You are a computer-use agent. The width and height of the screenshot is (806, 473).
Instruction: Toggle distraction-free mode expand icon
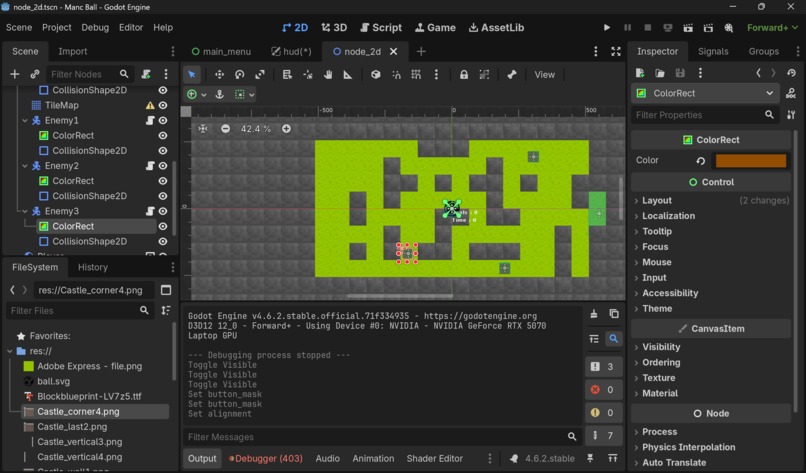(616, 51)
